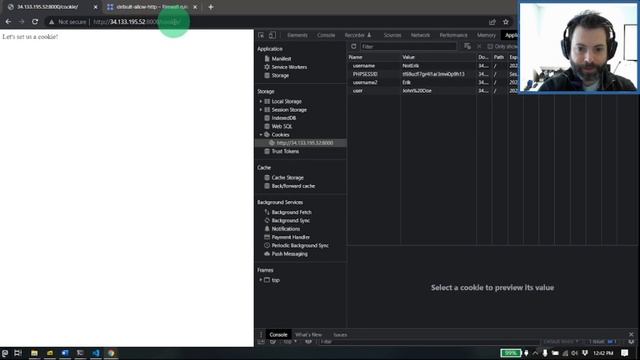The image size is (640, 360).
Task: Select the http://34.133.195.52:8000 cookie origin
Action: [x=304, y=143]
